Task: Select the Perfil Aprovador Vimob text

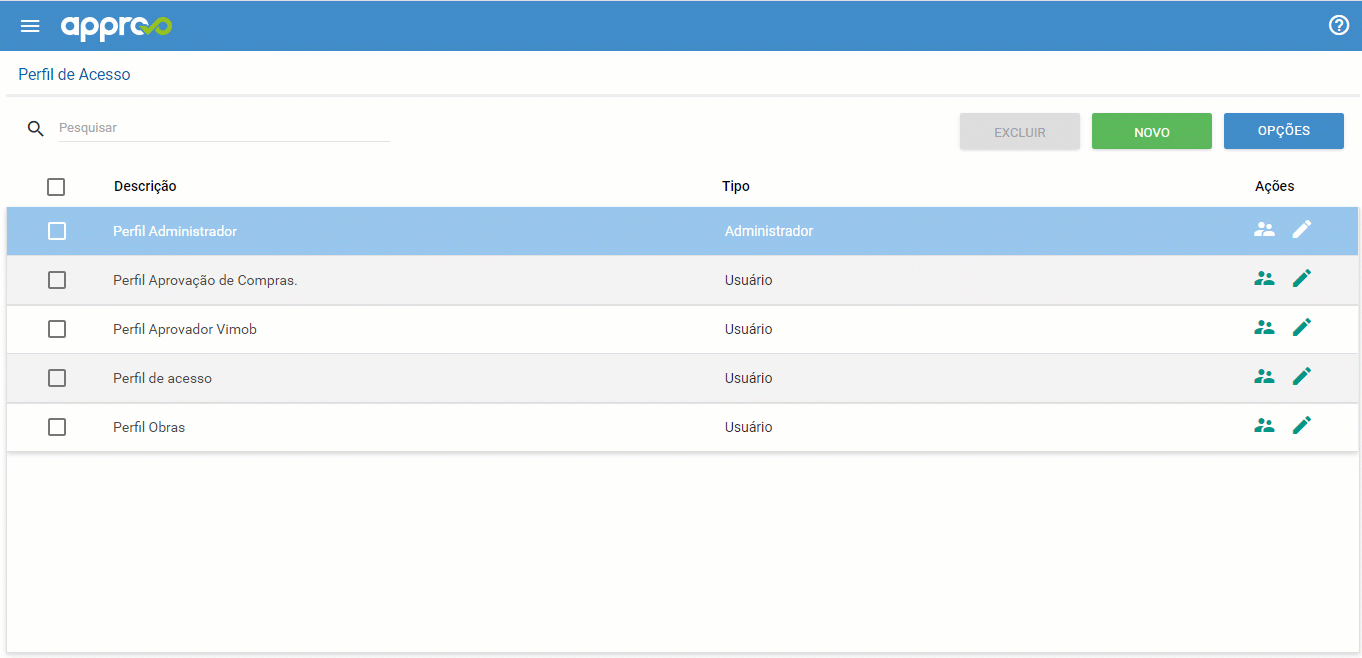Action: pyautogui.click(x=185, y=329)
